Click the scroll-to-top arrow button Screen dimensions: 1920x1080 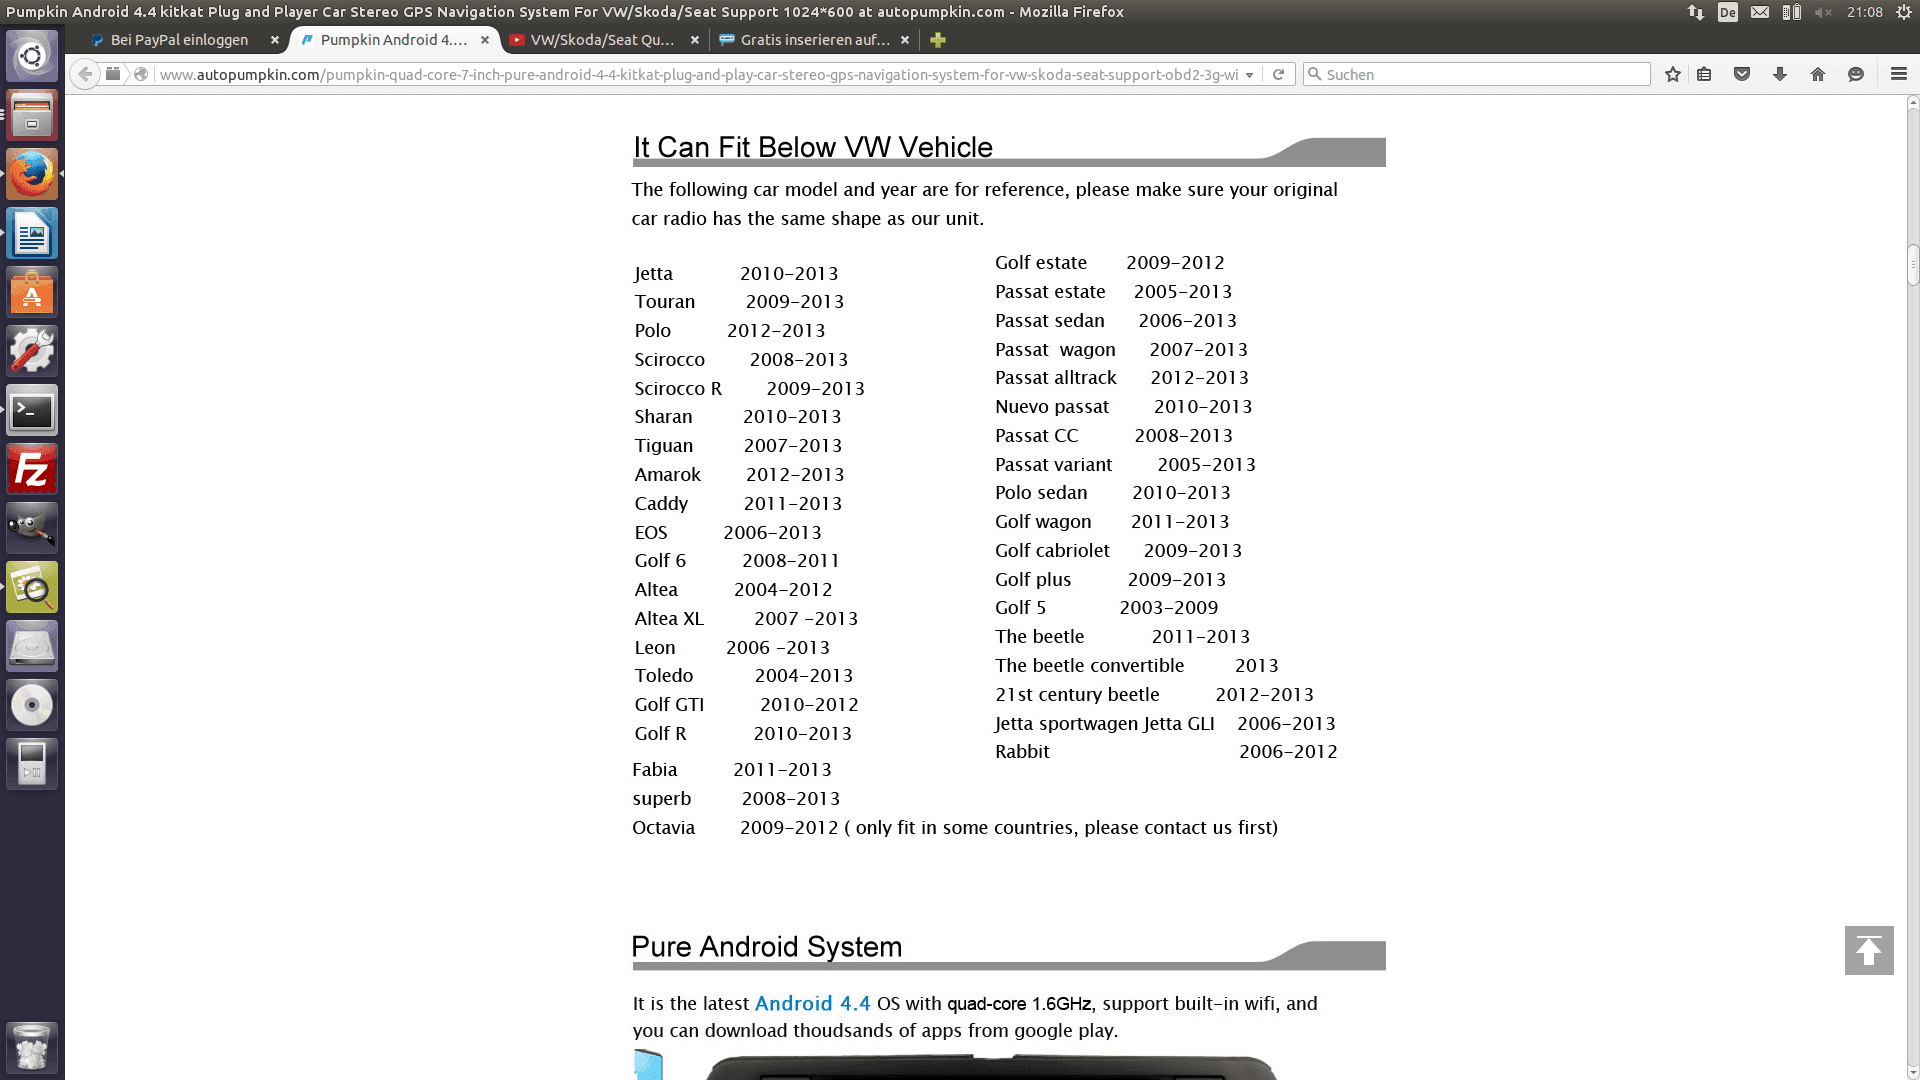[1869, 950]
